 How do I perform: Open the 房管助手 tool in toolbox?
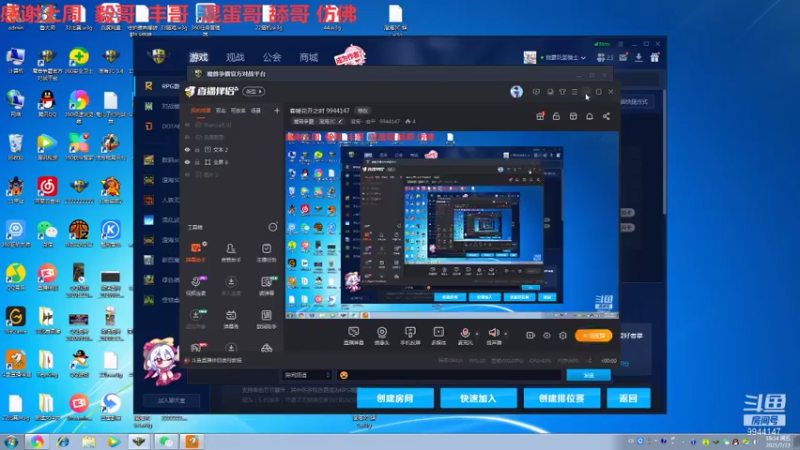231,253
